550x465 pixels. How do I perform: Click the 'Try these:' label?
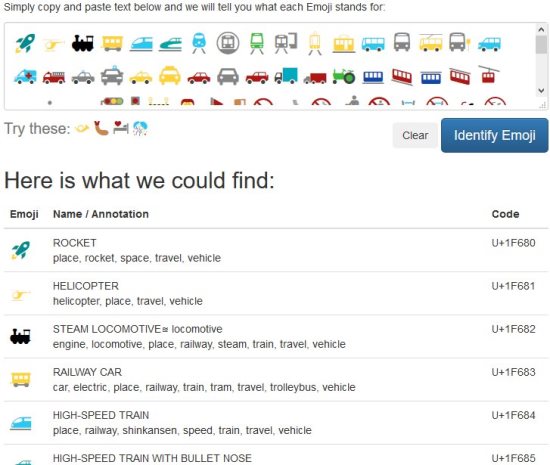tap(37, 129)
